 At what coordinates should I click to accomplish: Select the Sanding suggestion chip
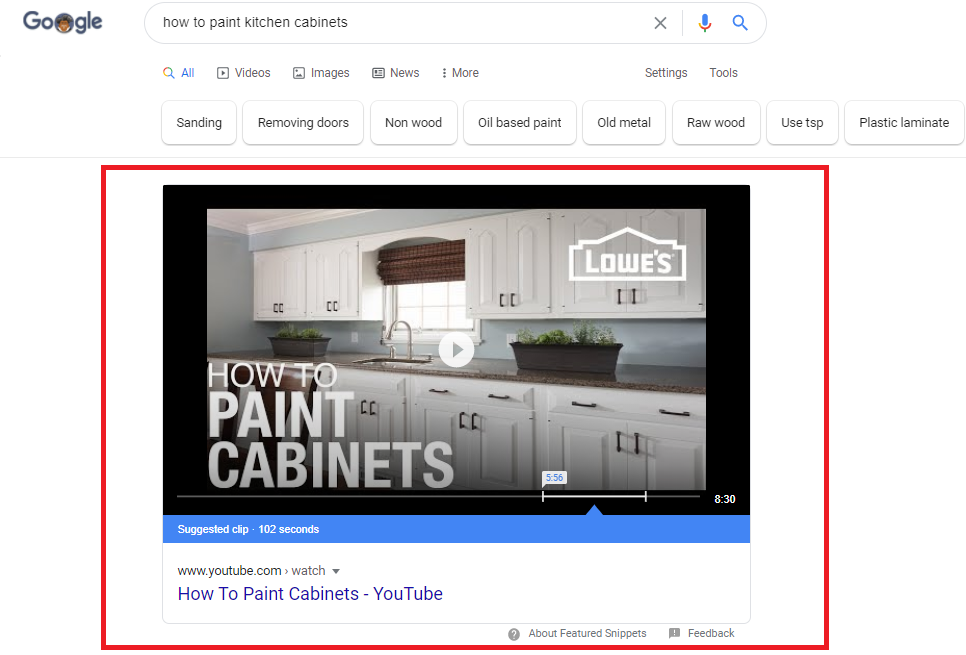pos(199,123)
